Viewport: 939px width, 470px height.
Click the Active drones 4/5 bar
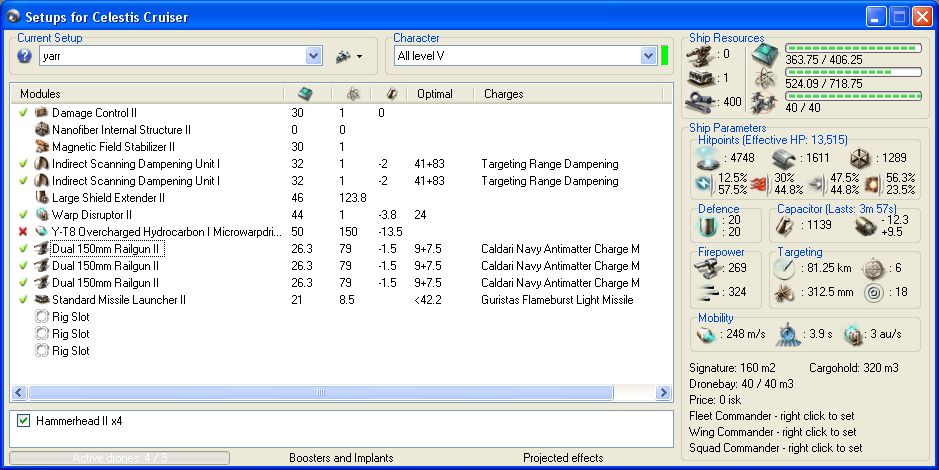click(x=119, y=458)
